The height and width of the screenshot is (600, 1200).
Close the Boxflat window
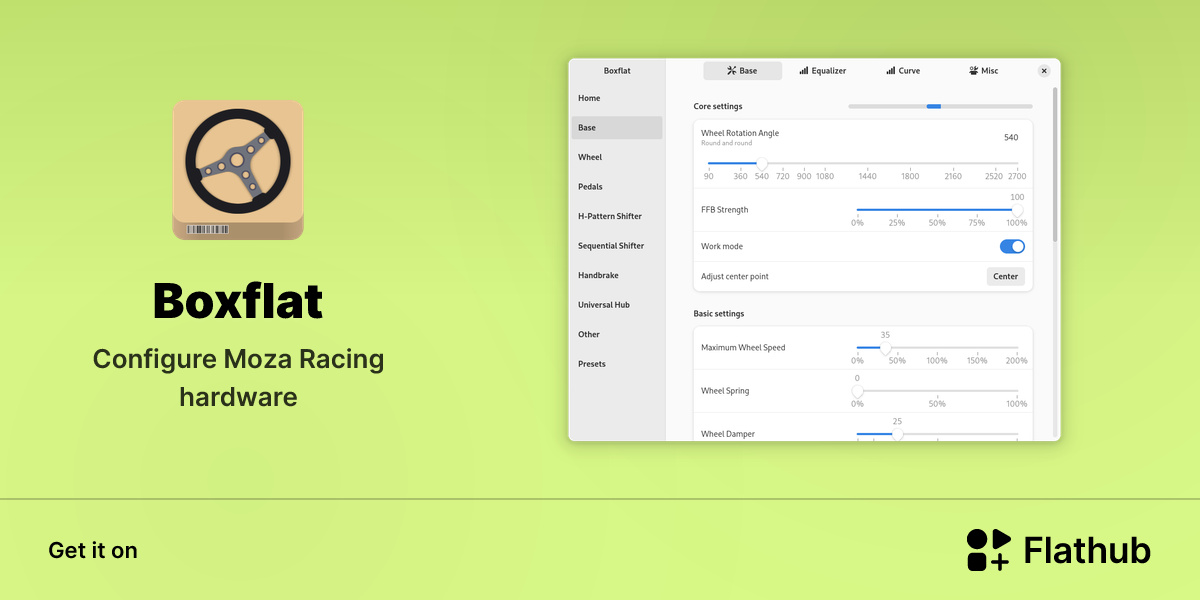point(1044,71)
